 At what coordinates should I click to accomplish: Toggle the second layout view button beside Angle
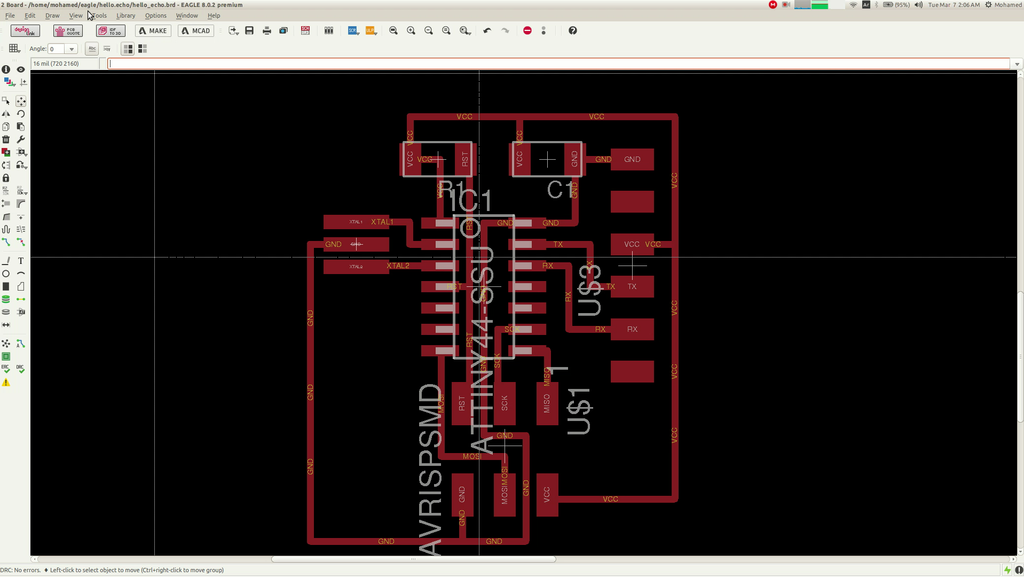point(142,49)
